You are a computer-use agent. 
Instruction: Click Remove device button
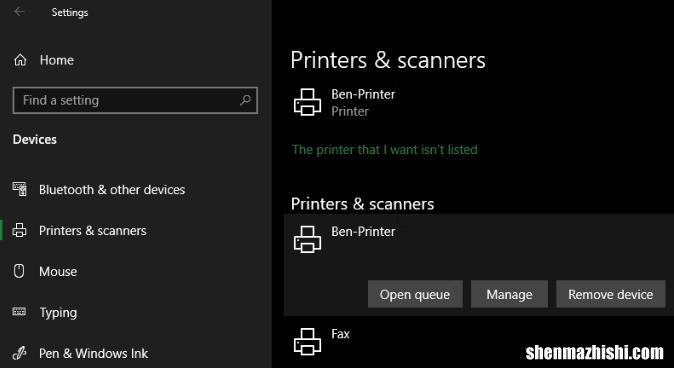[x=610, y=294]
